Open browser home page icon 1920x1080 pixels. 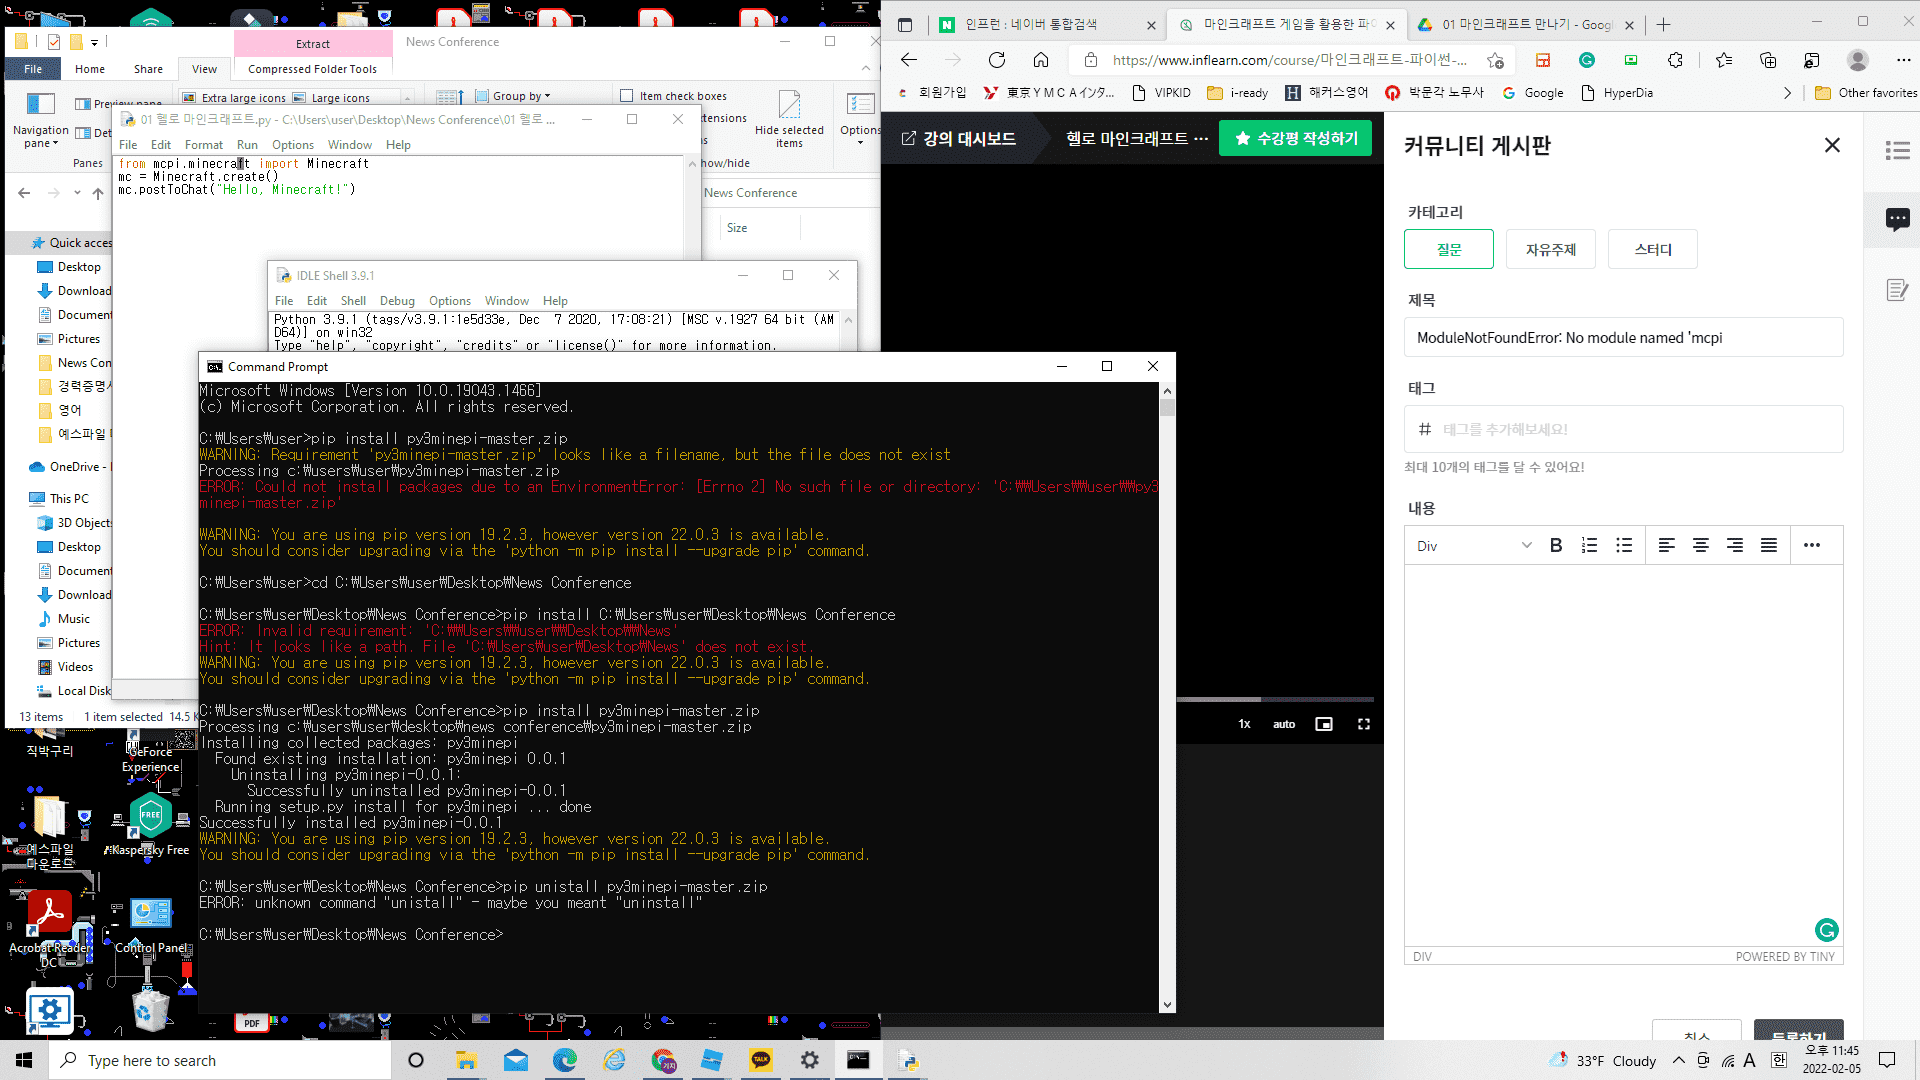1041,60
